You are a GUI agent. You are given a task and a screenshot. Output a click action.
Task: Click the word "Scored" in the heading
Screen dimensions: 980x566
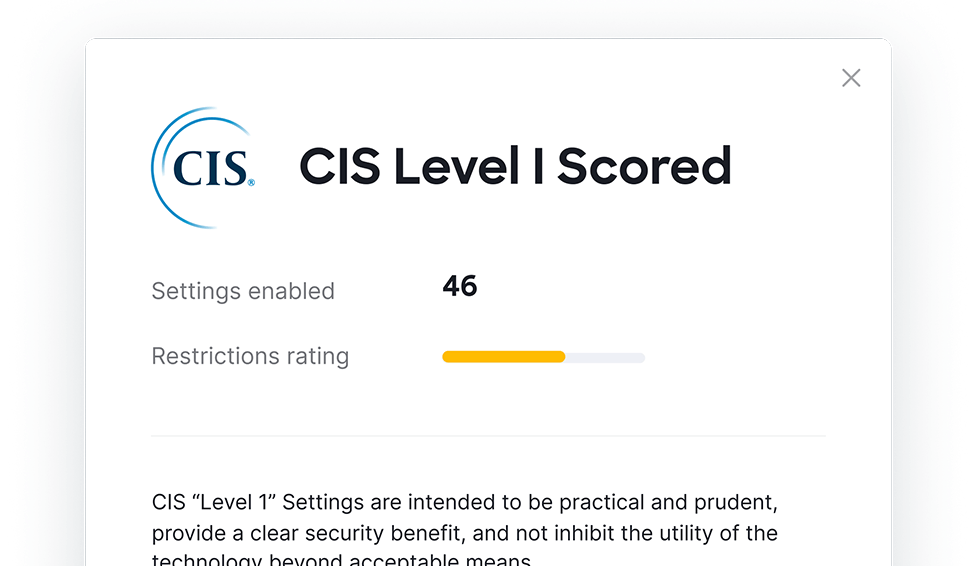click(644, 166)
